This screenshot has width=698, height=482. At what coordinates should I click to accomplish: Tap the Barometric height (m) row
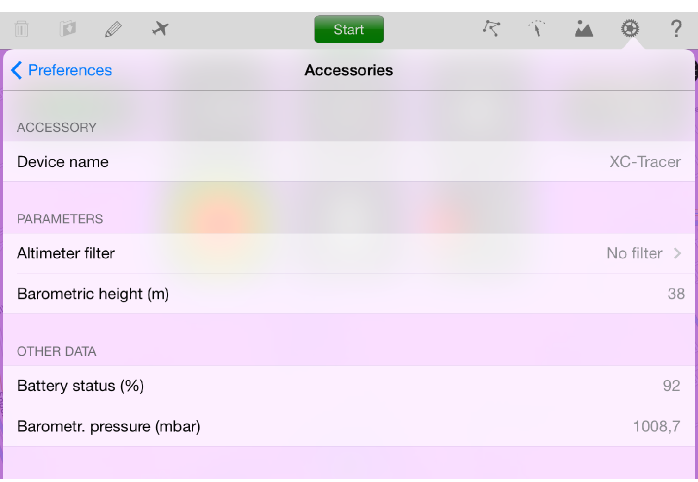tap(349, 294)
